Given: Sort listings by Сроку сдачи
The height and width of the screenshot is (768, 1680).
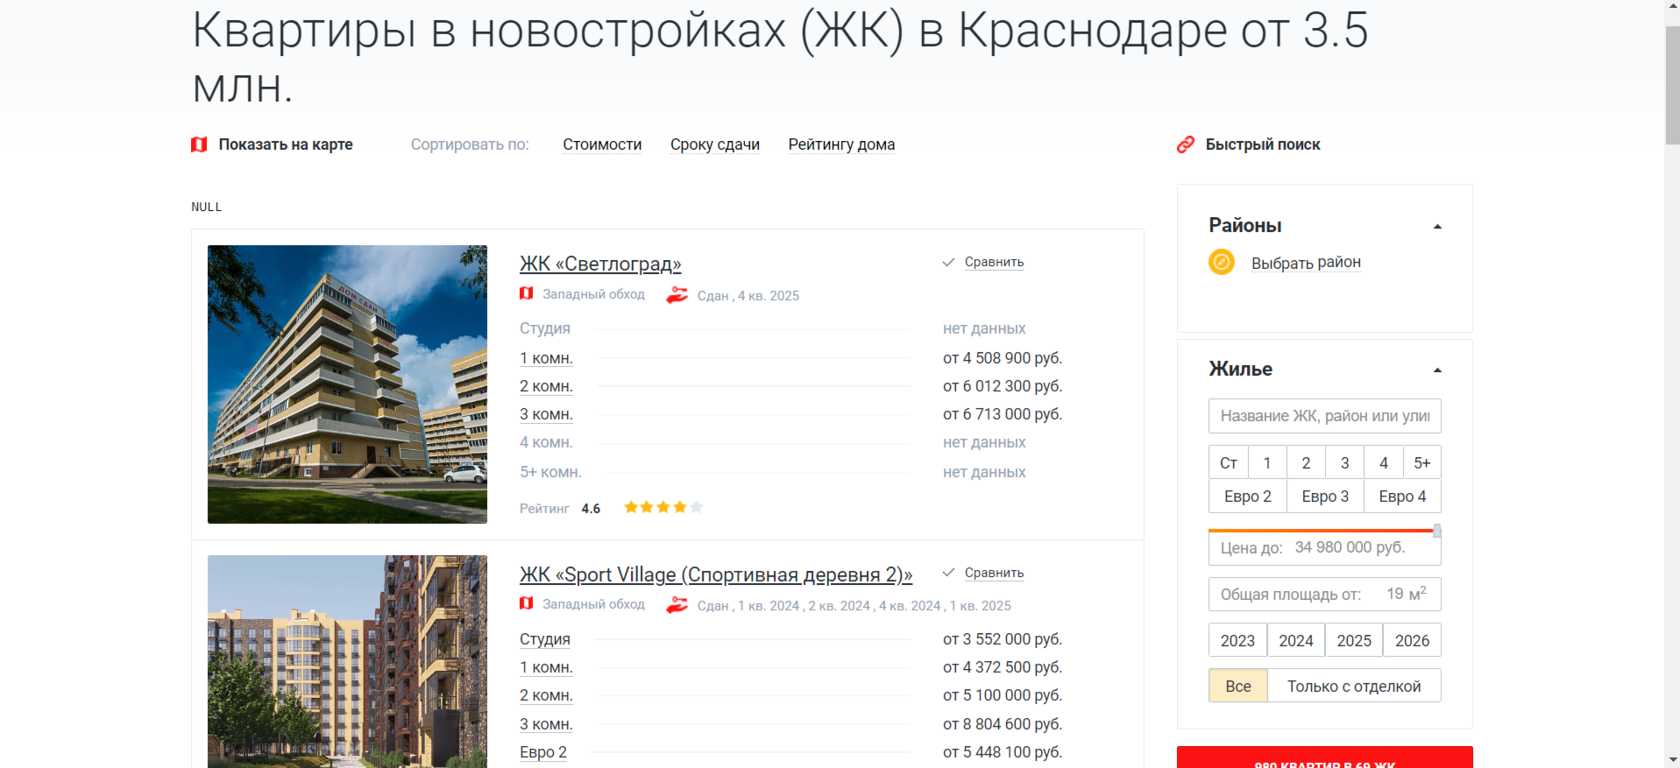Looking at the screenshot, I should click(x=715, y=145).
